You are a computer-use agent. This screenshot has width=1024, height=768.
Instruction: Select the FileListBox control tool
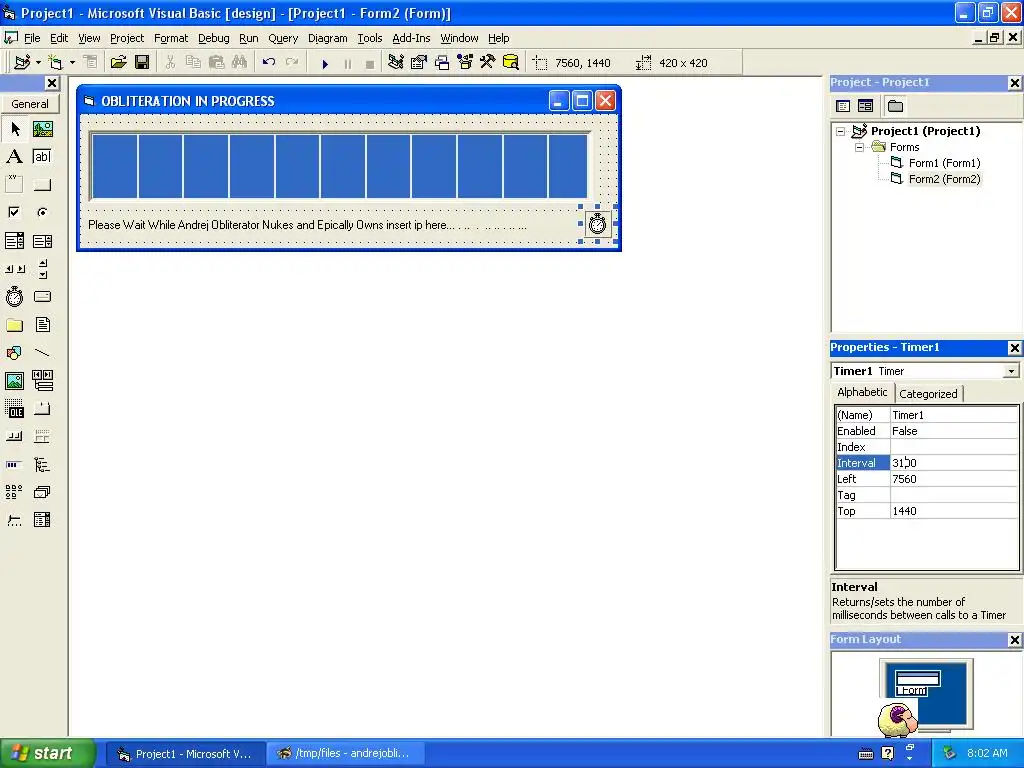pos(42,325)
